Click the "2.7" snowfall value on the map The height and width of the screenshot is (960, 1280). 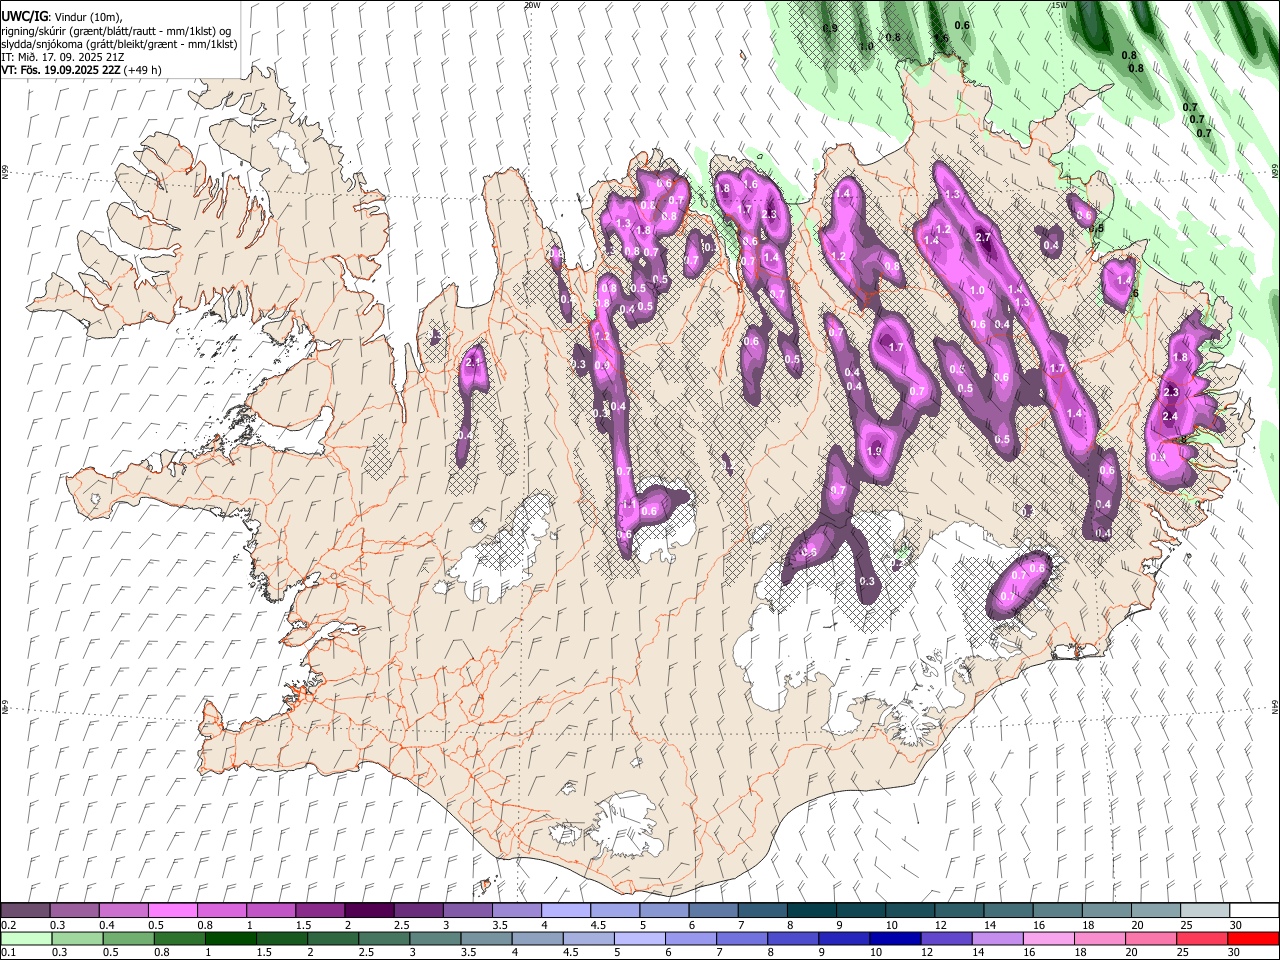983,237
